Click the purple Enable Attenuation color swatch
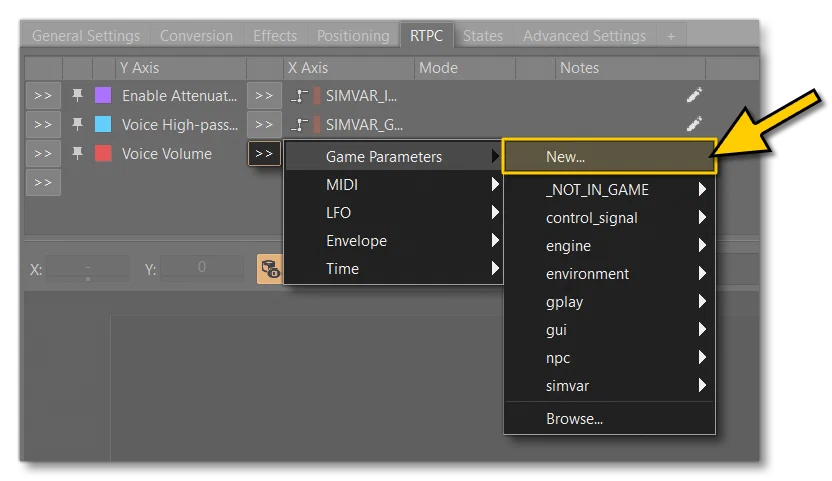The height and width of the screenshot is (481, 832). pyautogui.click(x=103, y=96)
